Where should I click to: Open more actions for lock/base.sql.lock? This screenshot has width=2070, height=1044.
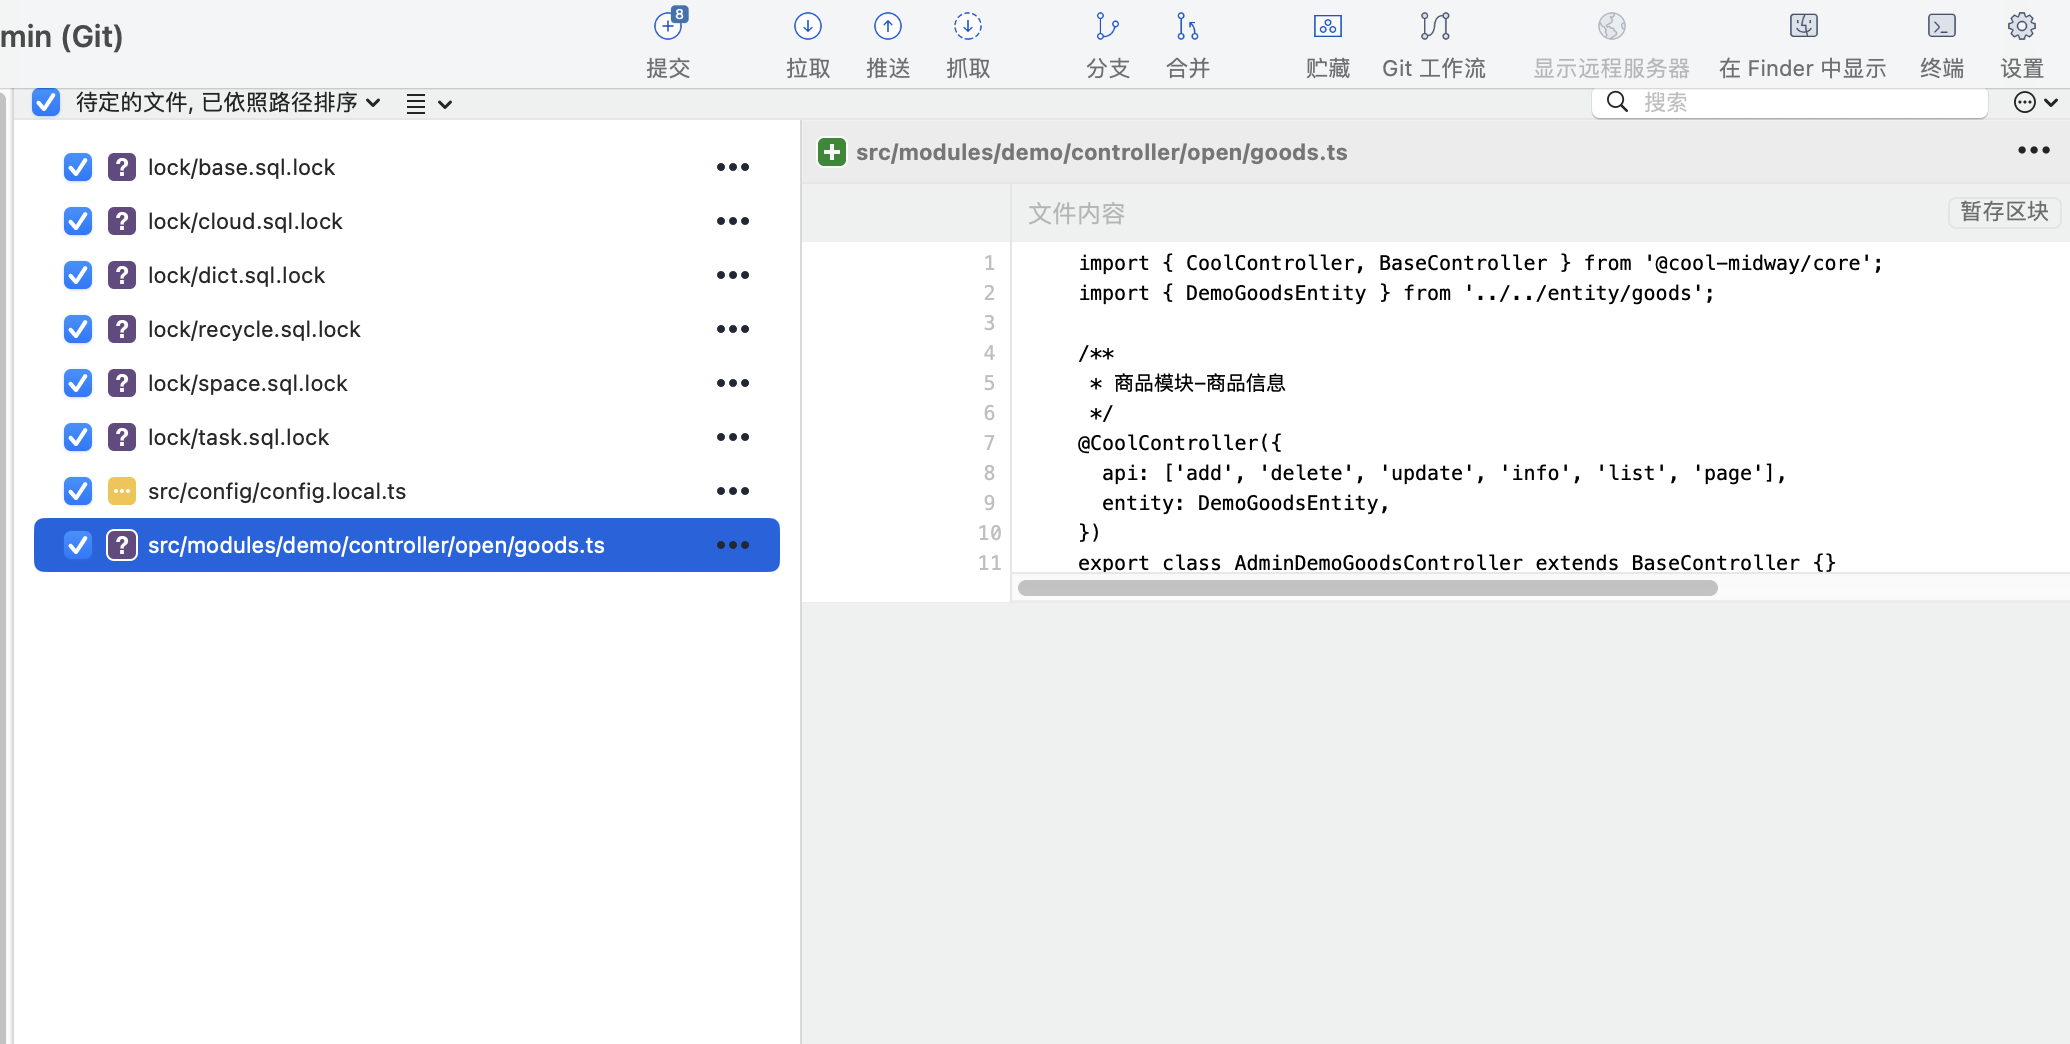733,167
